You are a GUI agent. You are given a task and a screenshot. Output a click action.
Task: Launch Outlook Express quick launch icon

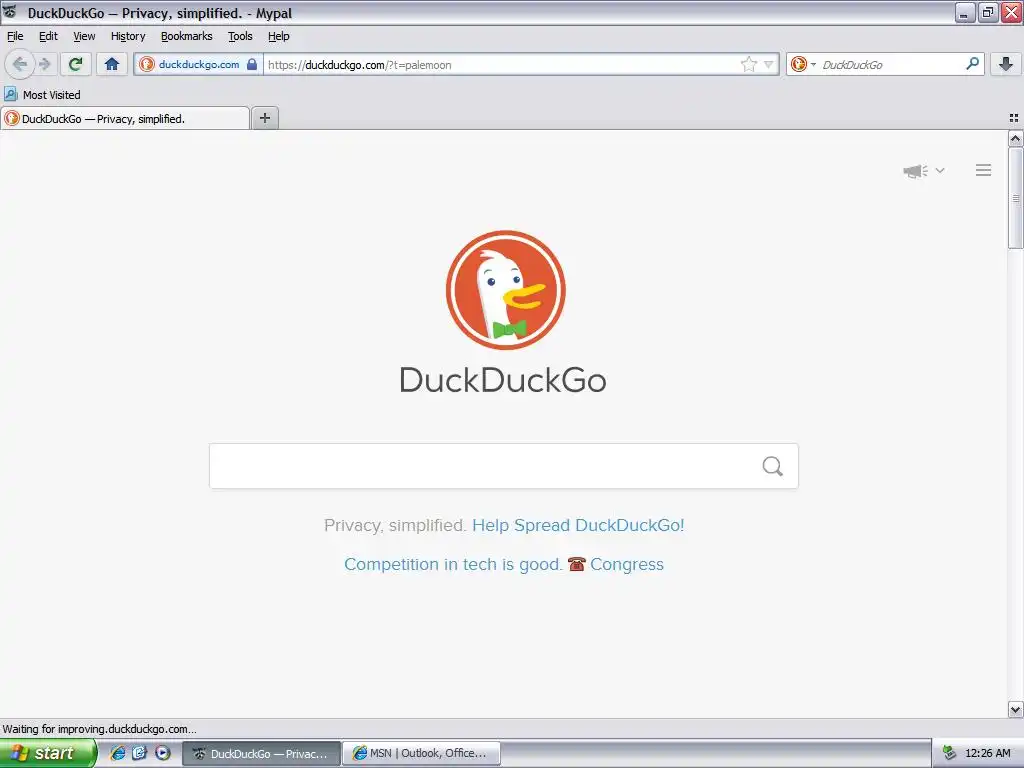[x=140, y=753]
